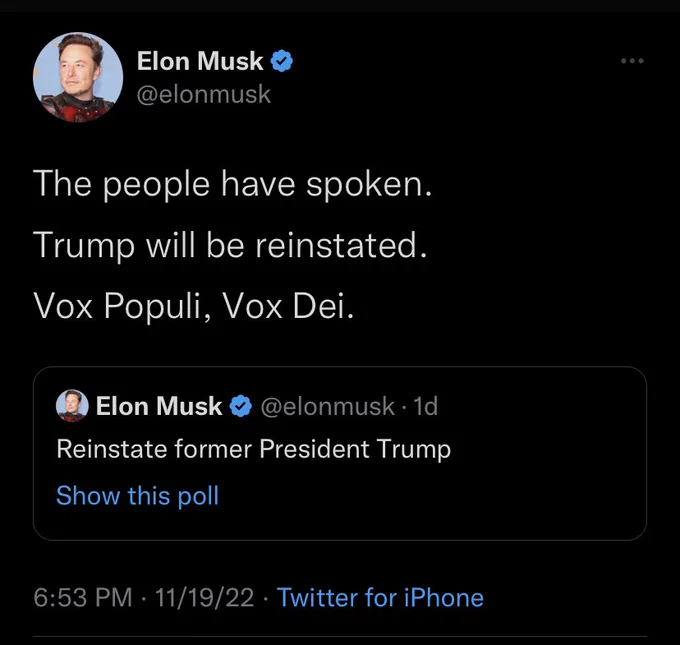This screenshot has height=645, width=680.
Task: Select the Elon Musk name in the quoted tweet
Action: click(x=159, y=406)
